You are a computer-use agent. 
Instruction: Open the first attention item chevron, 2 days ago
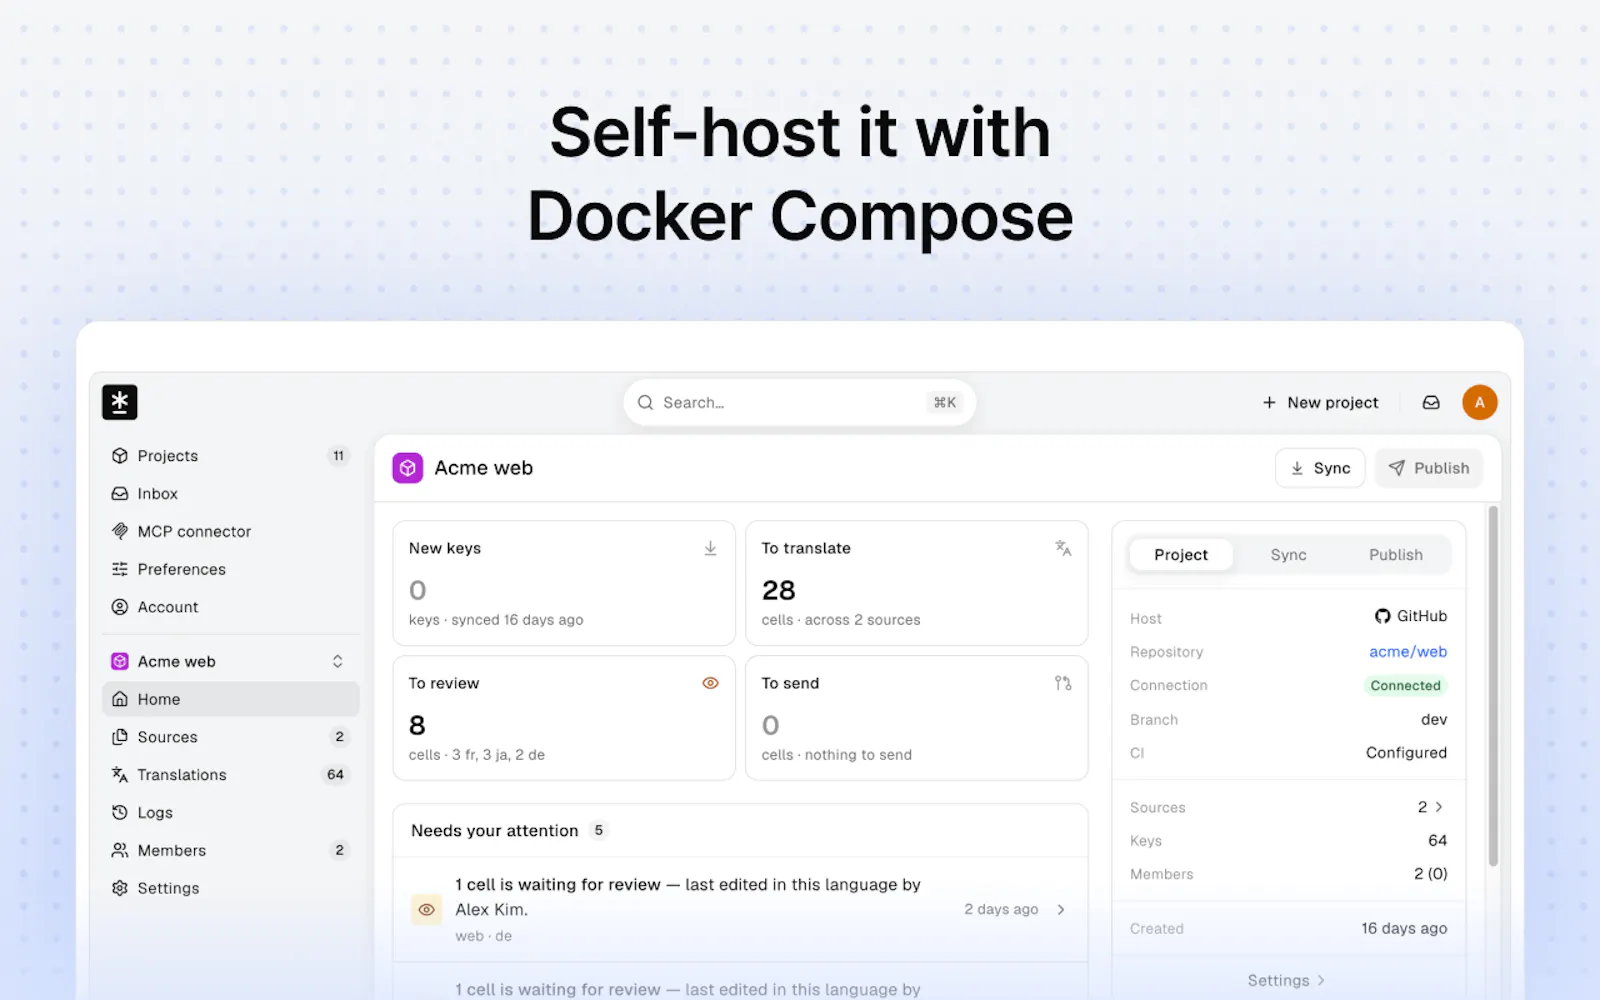[1061, 909]
